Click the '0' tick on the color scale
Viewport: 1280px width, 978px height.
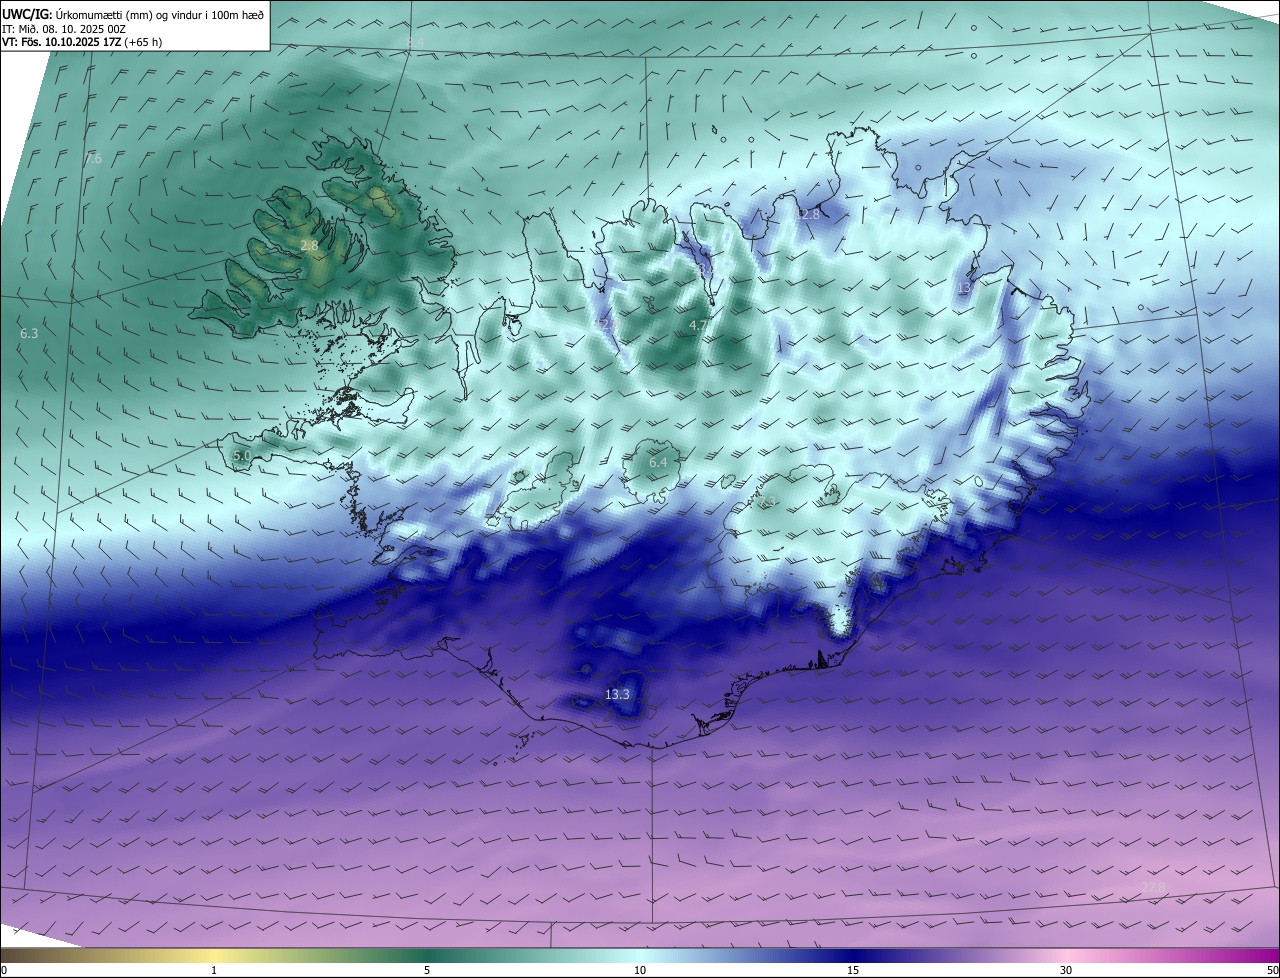coord(4,970)
